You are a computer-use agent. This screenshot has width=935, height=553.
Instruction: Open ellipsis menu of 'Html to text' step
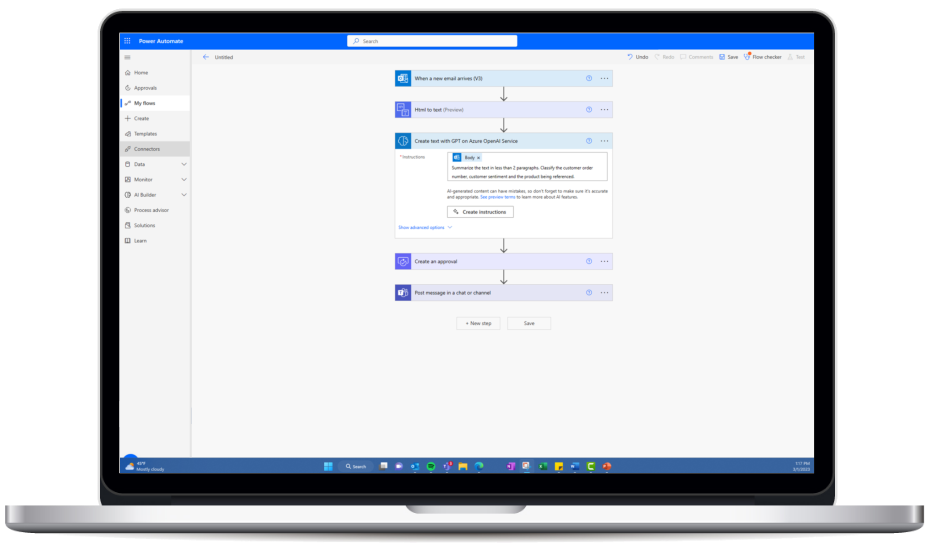tap(605, 110)
